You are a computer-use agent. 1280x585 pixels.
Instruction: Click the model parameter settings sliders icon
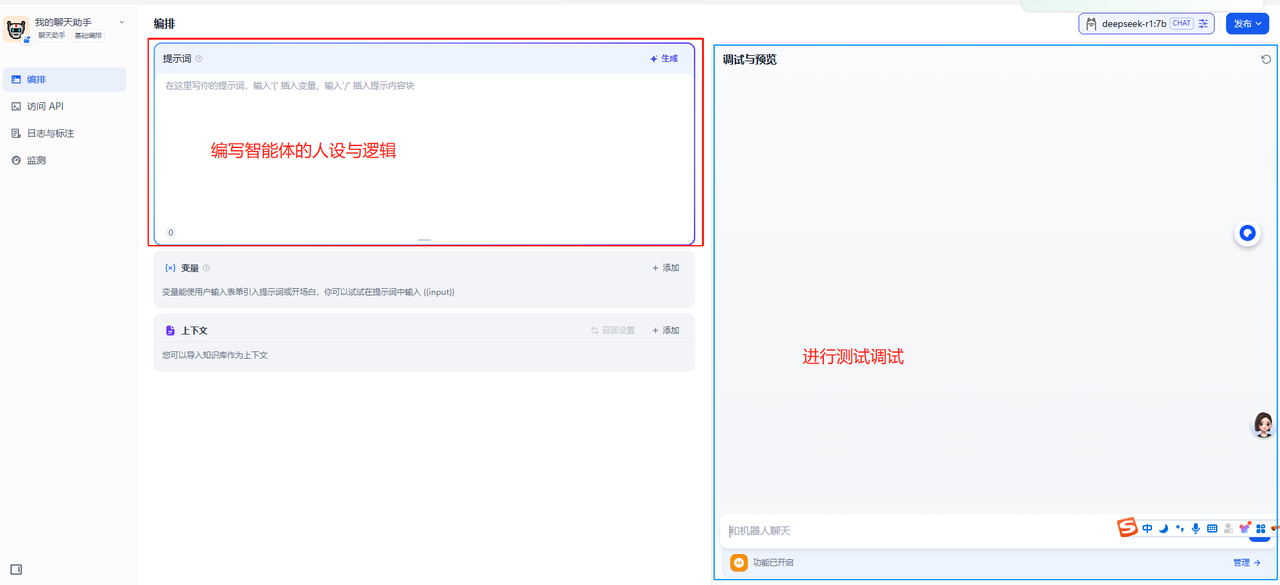pyautogui.click(x=1203, y=23)
